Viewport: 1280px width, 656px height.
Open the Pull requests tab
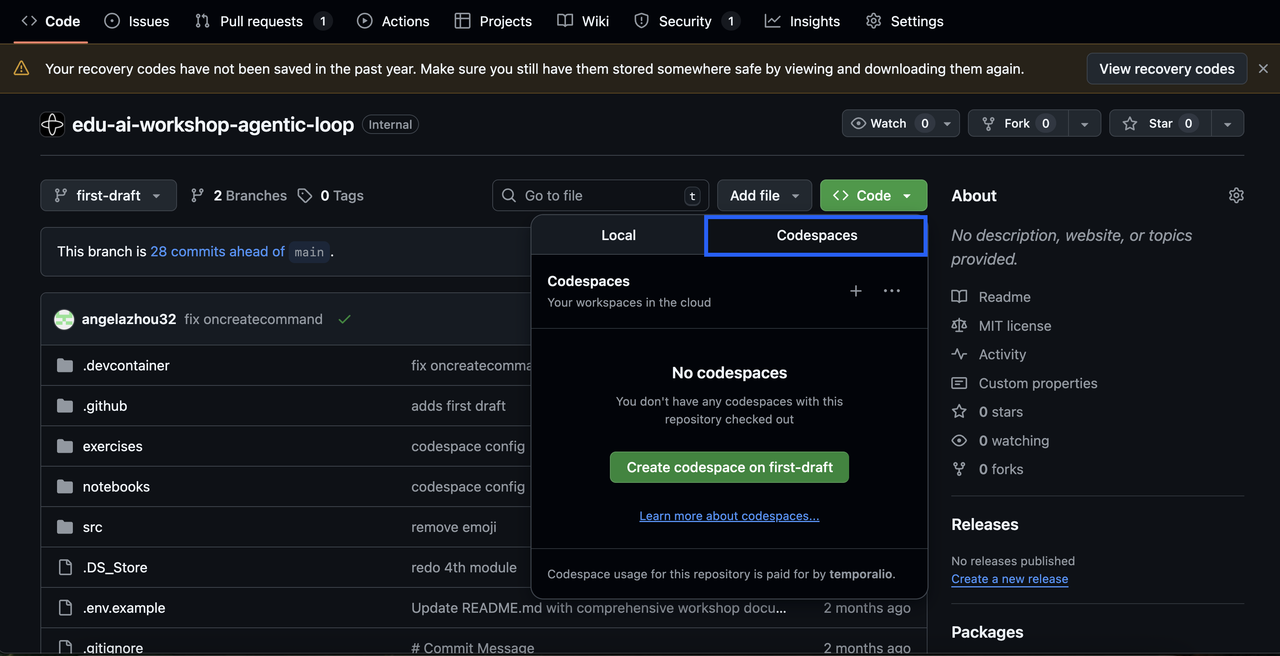click(263, 21)
